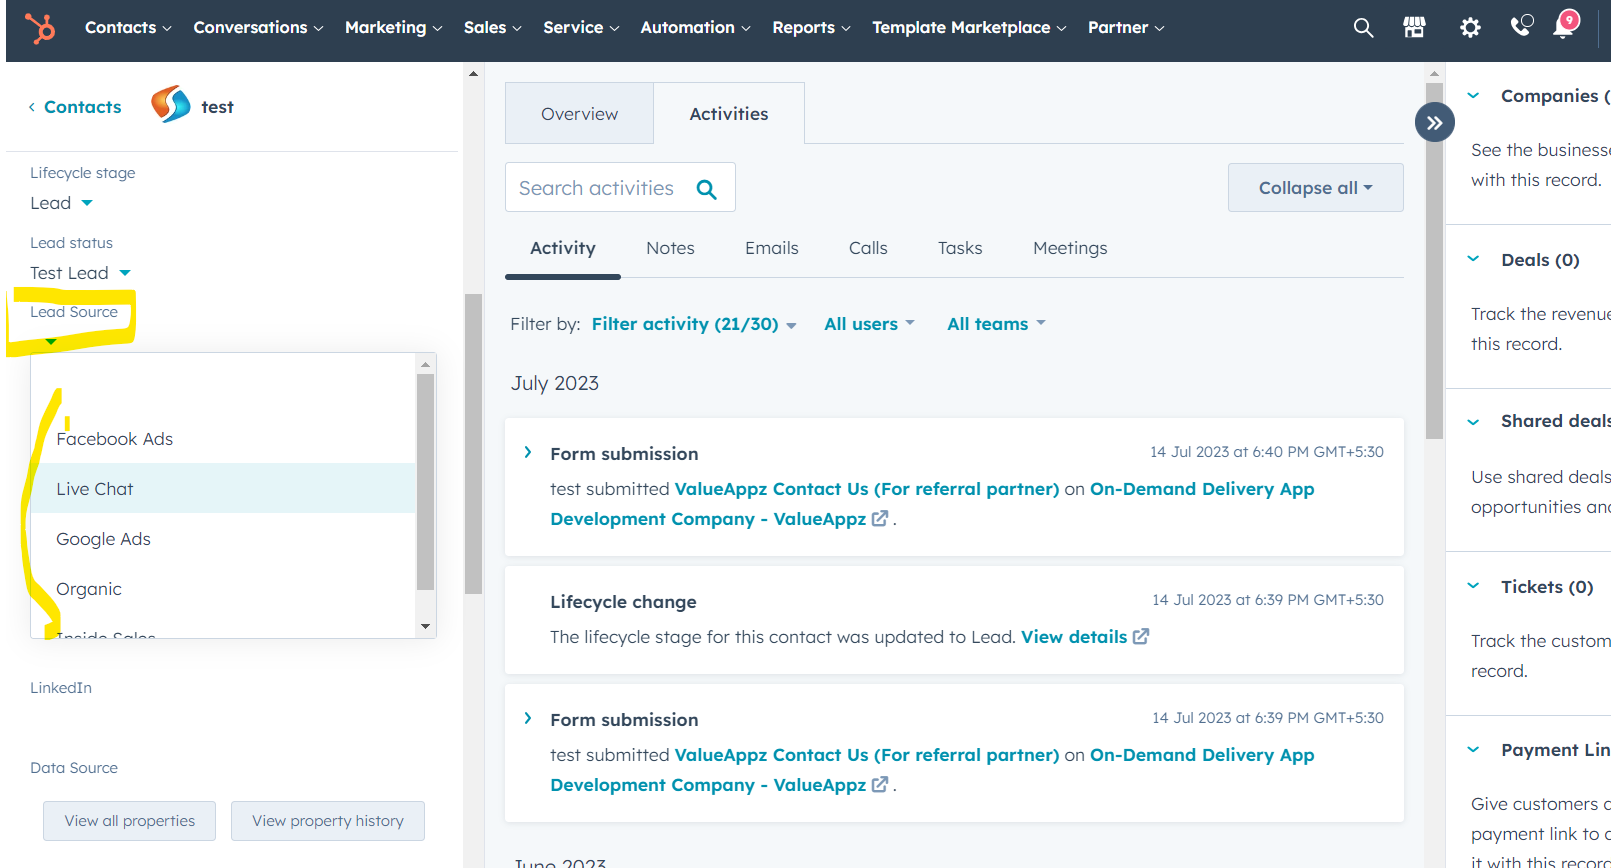Expand the Form submission at 6:39 PM
This screenshot has width=1611, height=868.
coord(528,719)
